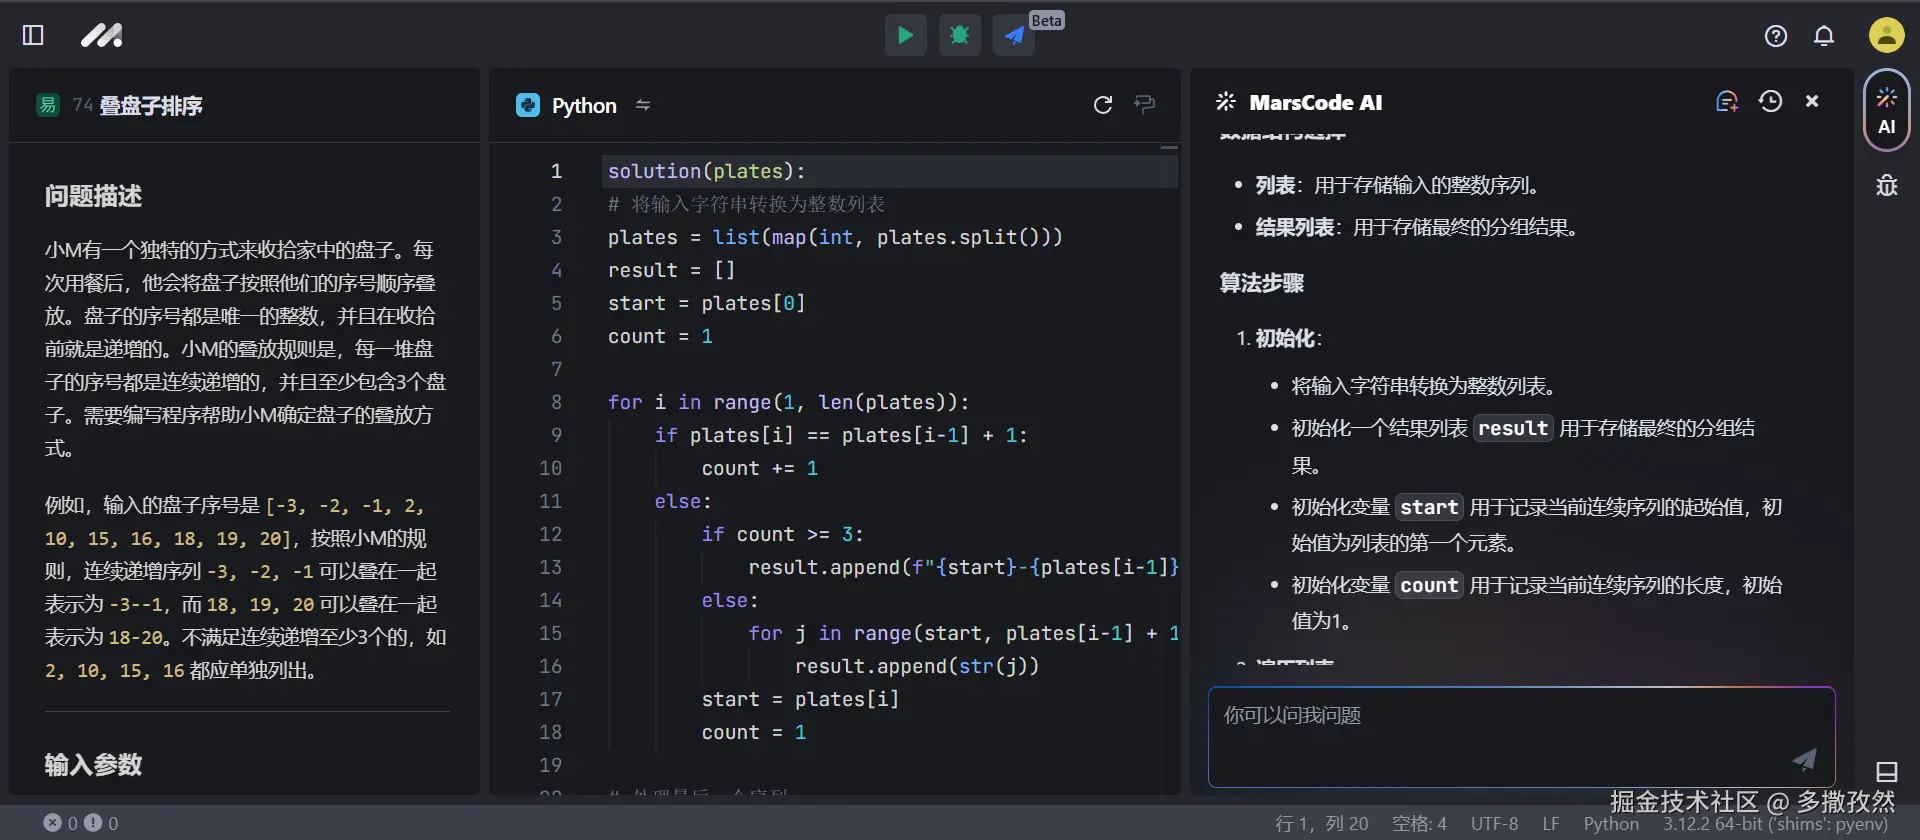
Task: Click heading 算法步骤 in AI panel
Action: click(1262, 283)
